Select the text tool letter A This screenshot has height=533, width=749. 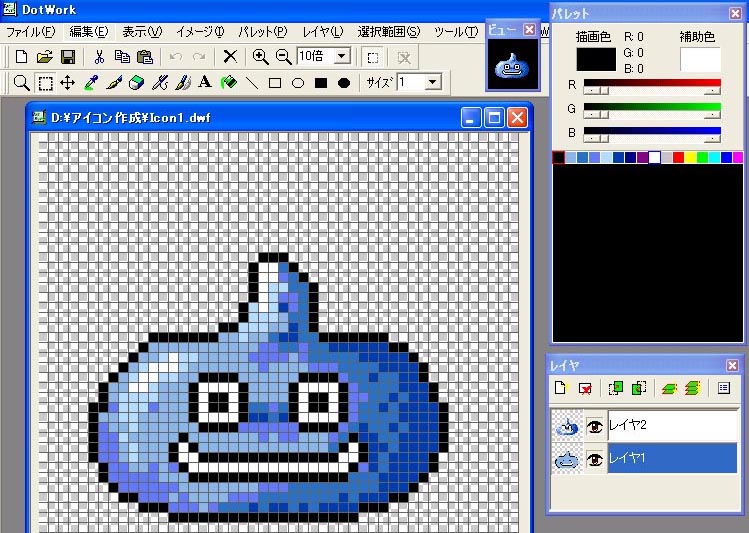(x=205, y=82)
